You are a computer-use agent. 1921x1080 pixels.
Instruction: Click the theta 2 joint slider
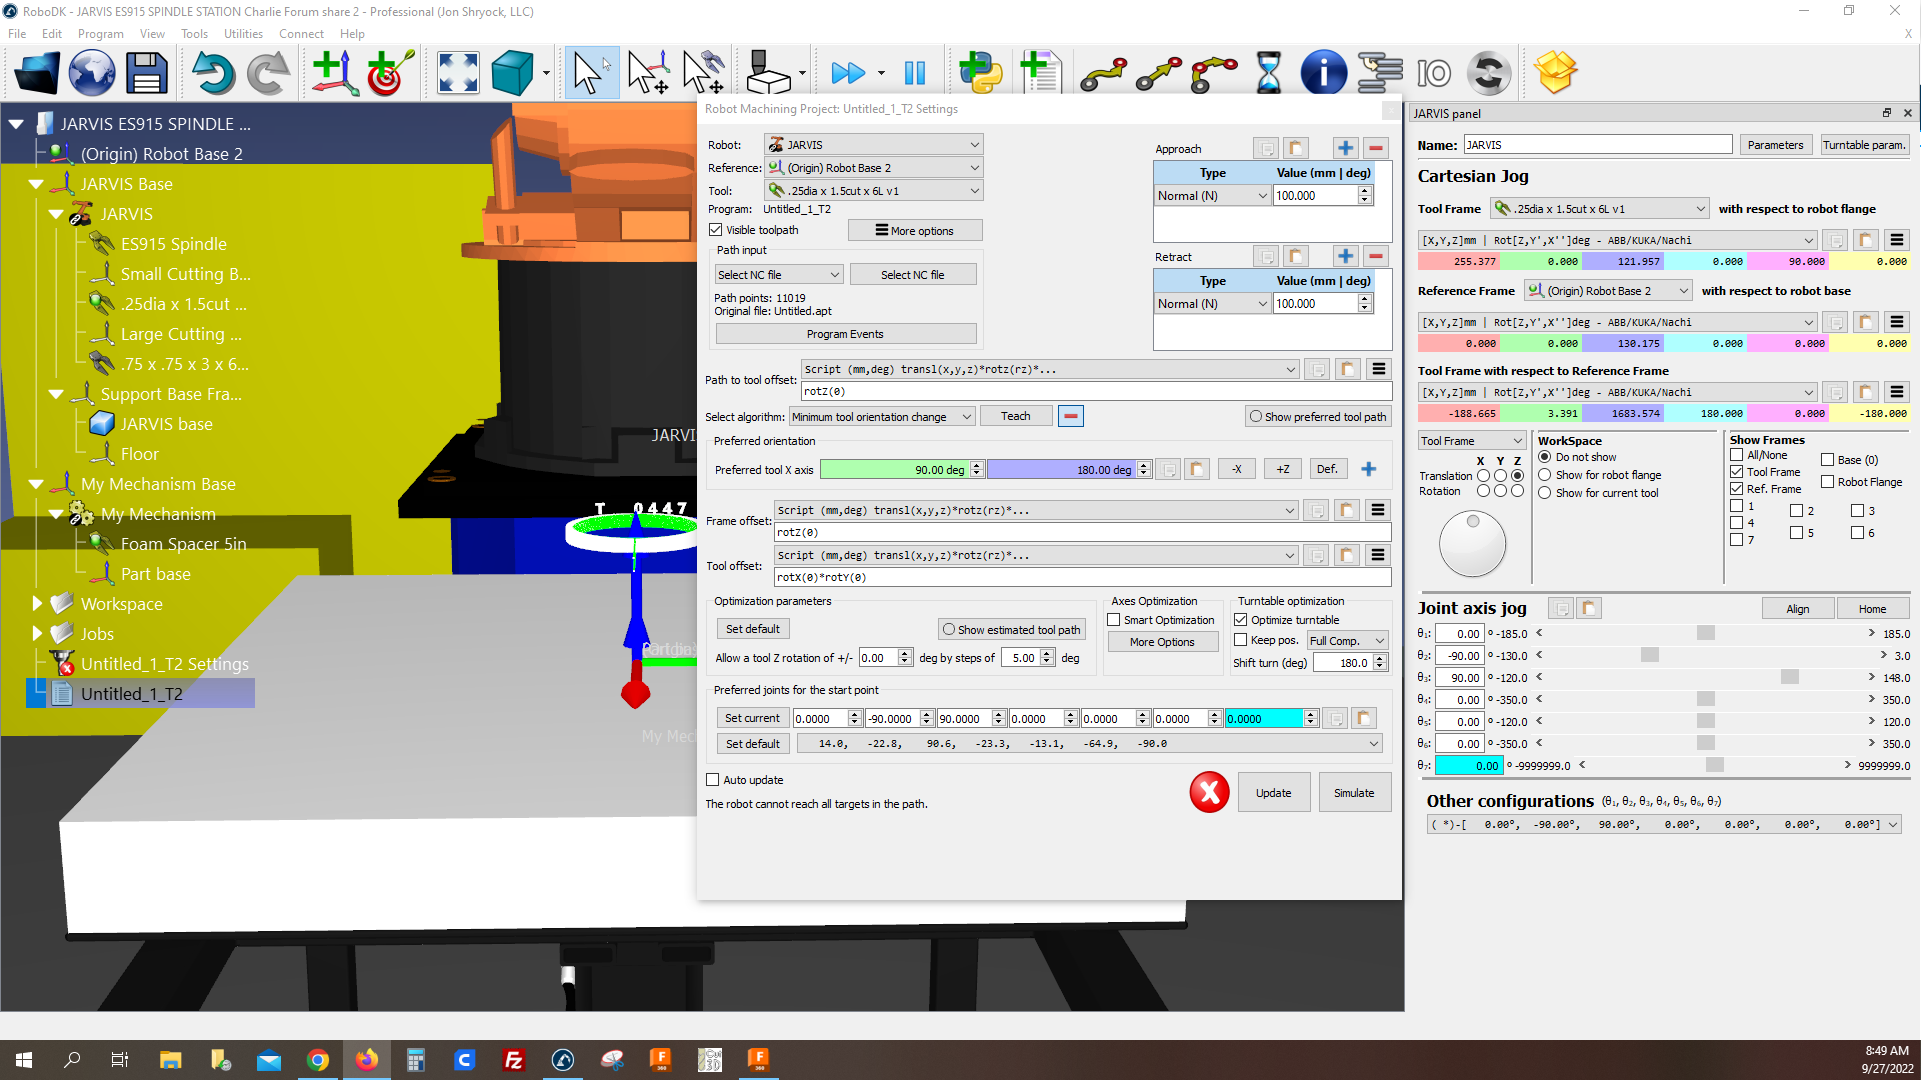(x=1650, y=656)
